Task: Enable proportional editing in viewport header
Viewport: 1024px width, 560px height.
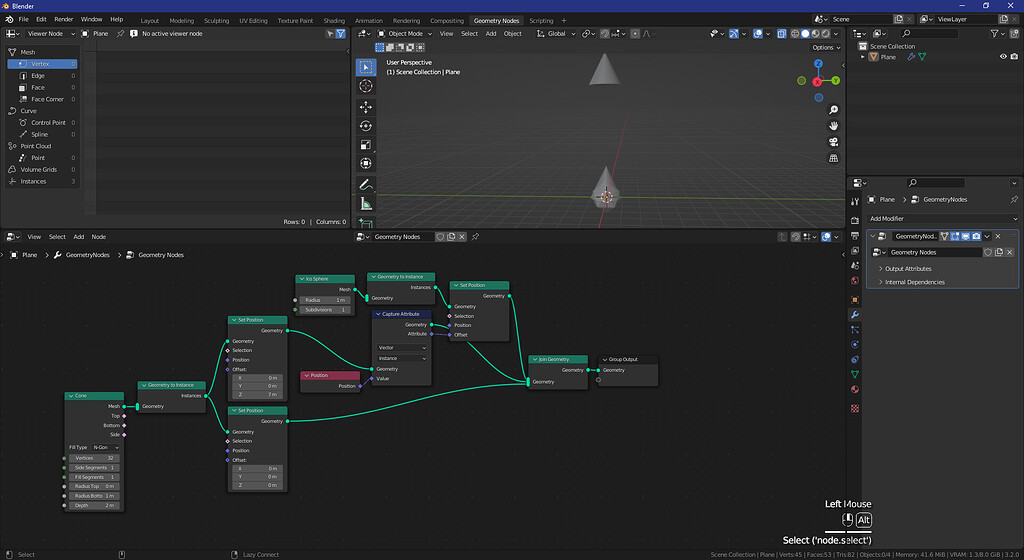Action: pyautogui.click(x=635, y=33)
